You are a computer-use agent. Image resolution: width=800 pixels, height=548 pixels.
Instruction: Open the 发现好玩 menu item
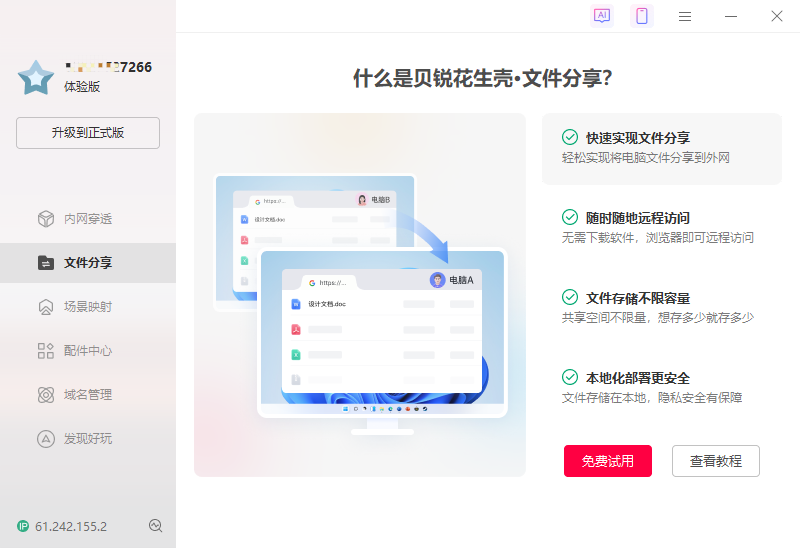(88, 438)
